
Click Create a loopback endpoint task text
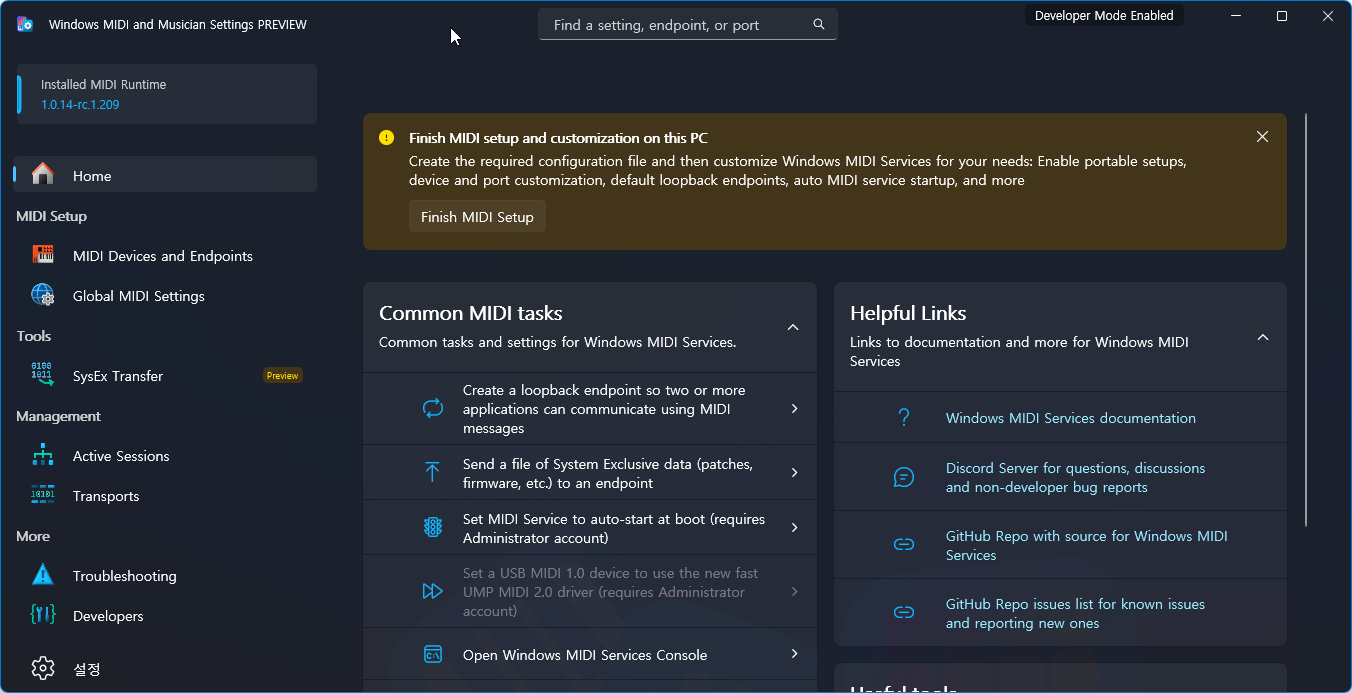coord(603,409)
